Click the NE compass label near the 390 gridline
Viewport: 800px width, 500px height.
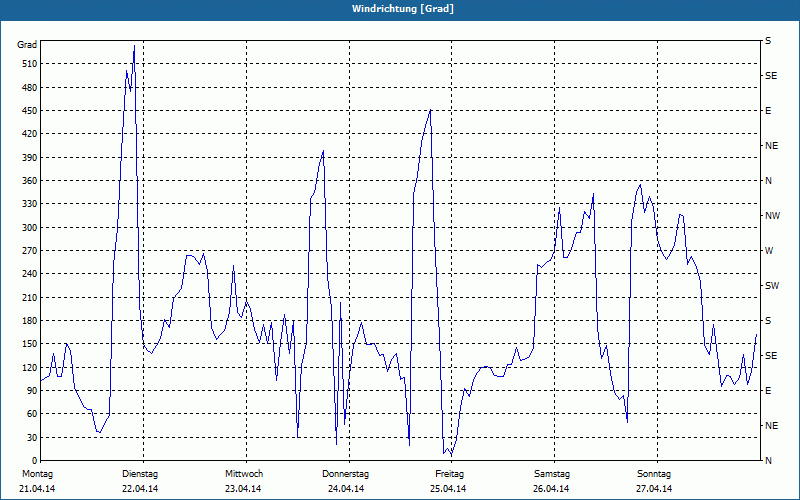[x=771, y=146]
